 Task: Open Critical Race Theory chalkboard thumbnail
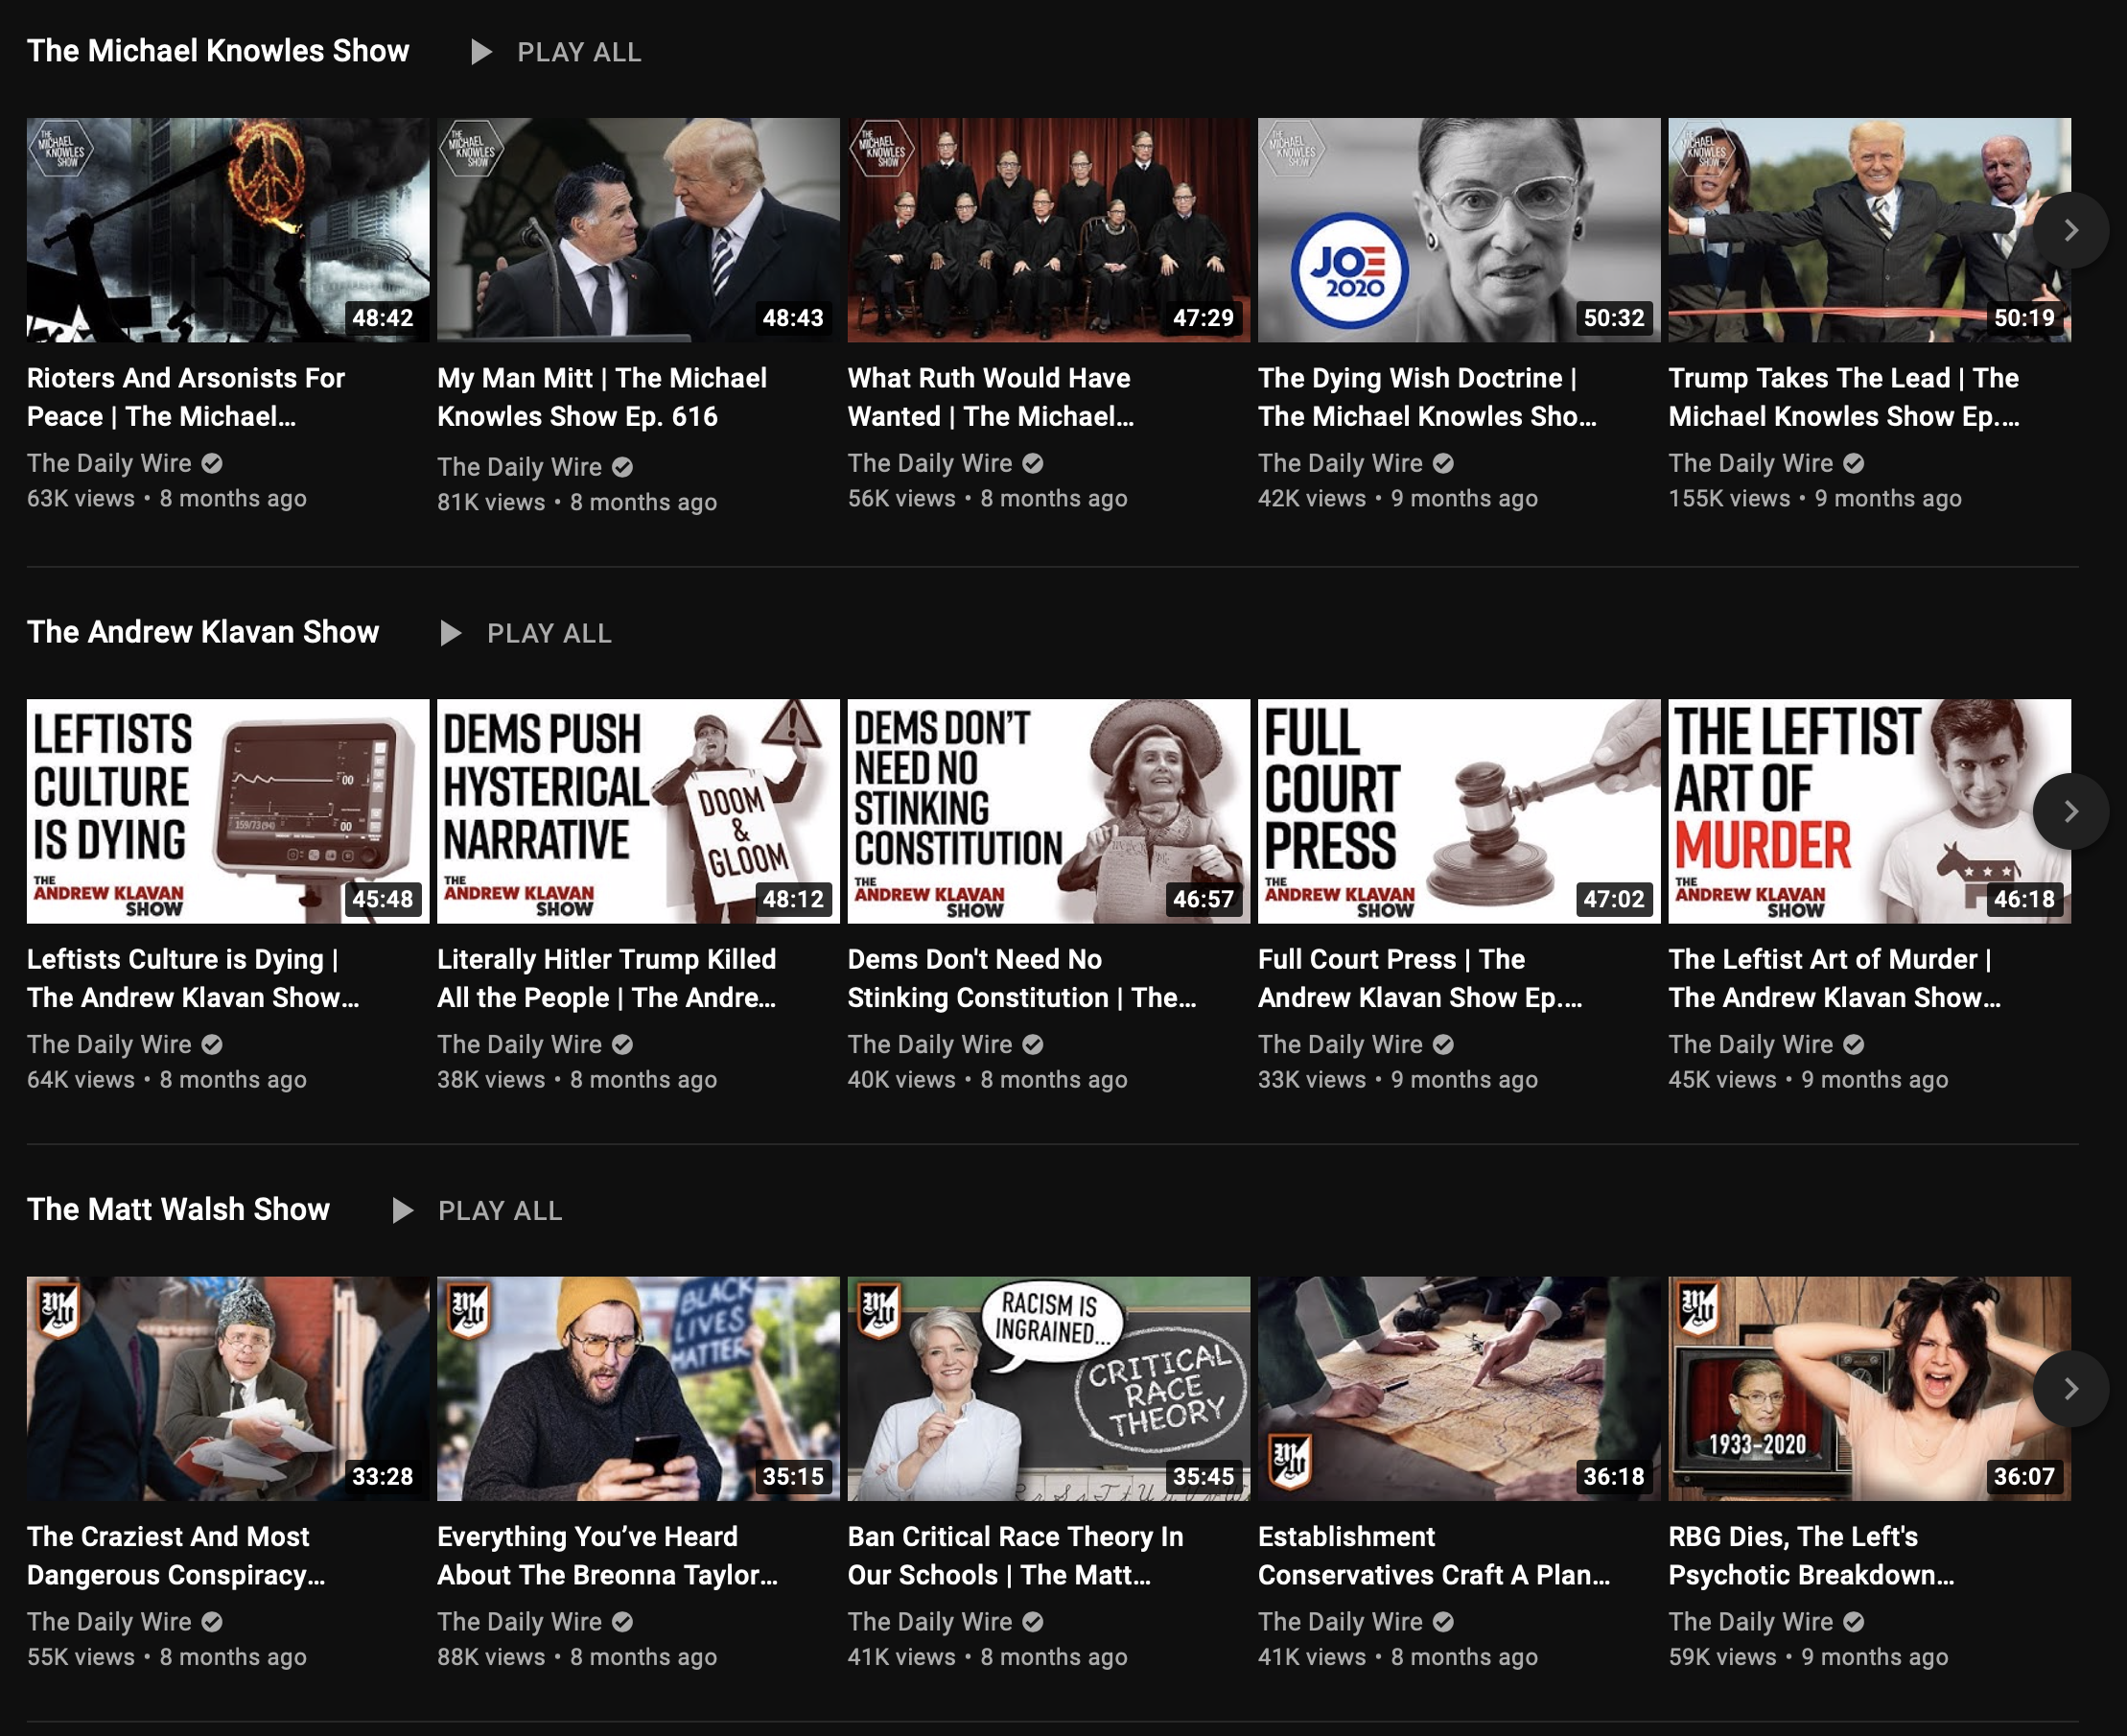[x=1048, y=1388]
